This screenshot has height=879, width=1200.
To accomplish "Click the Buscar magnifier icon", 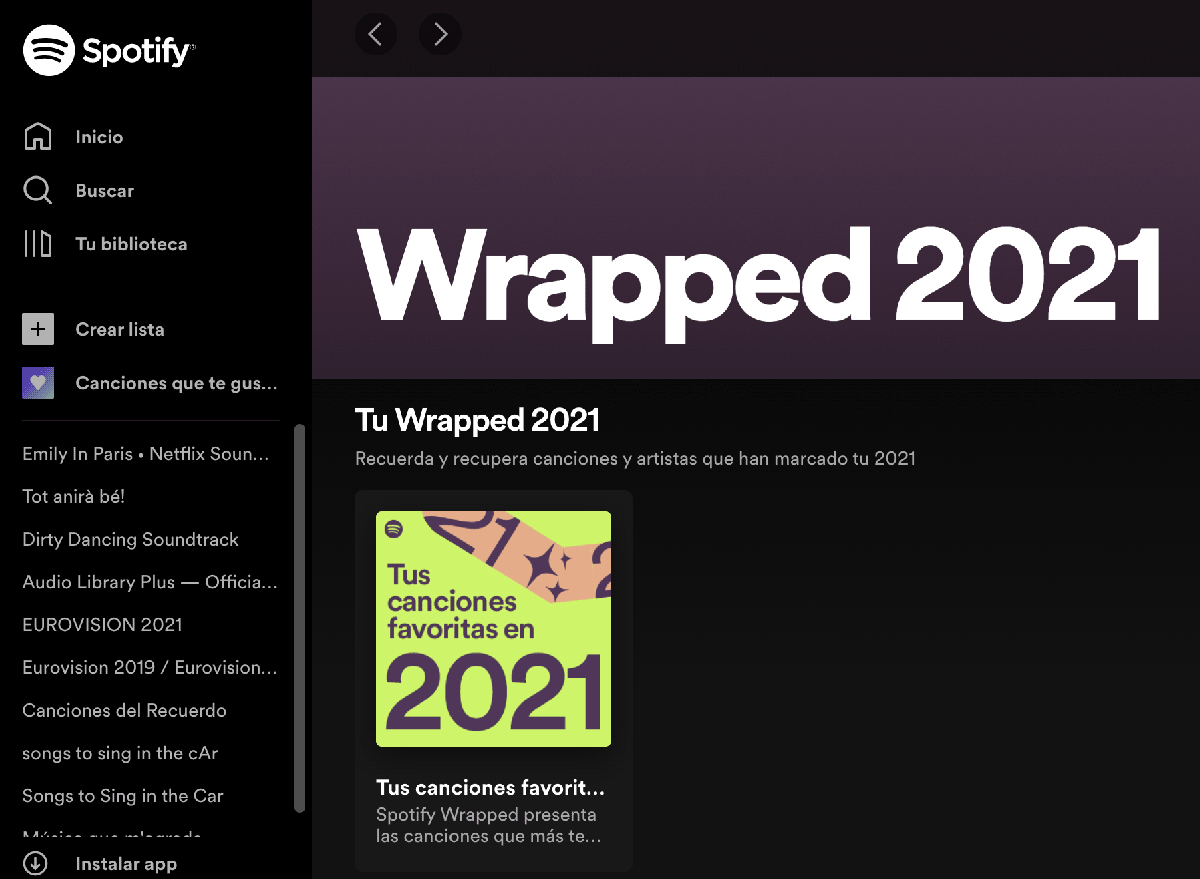I will point(38,191).
